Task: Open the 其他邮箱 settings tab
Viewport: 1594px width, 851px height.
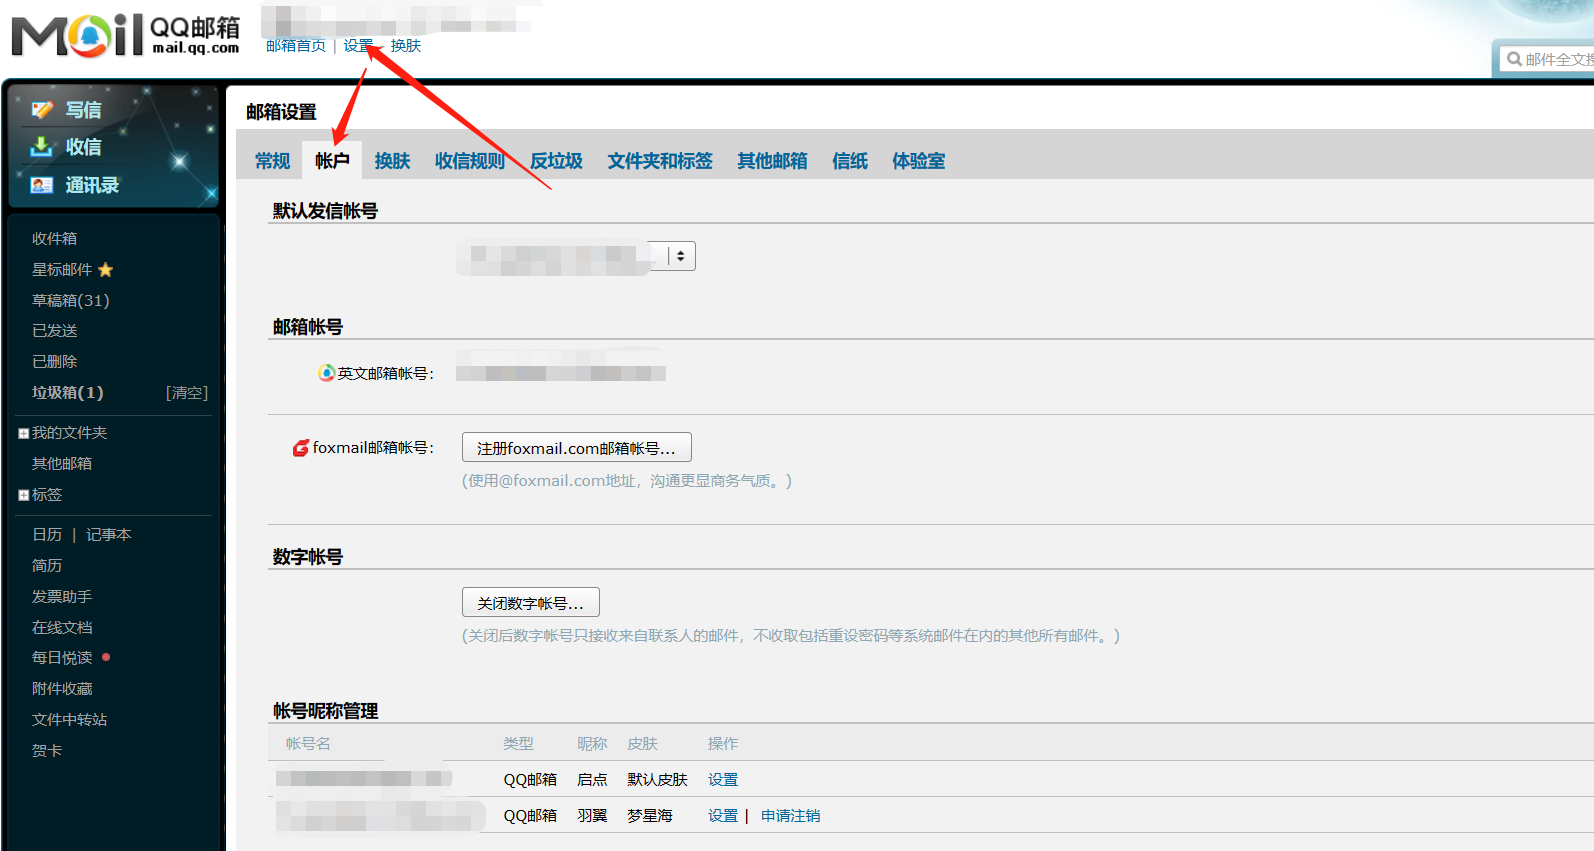Action: 772,161
